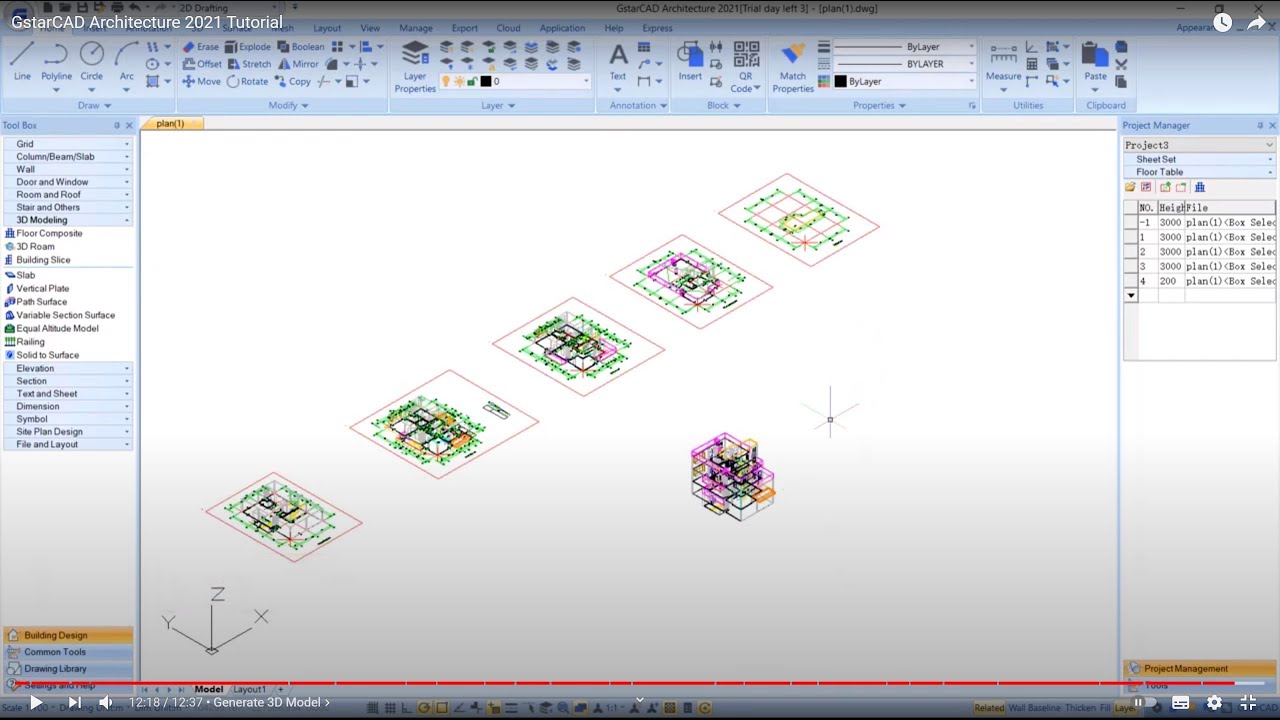Image resolution: width=1280 pixels, height=720 pixels.
Task: Open the Manage ribbon tab
Action: point(416,28)
